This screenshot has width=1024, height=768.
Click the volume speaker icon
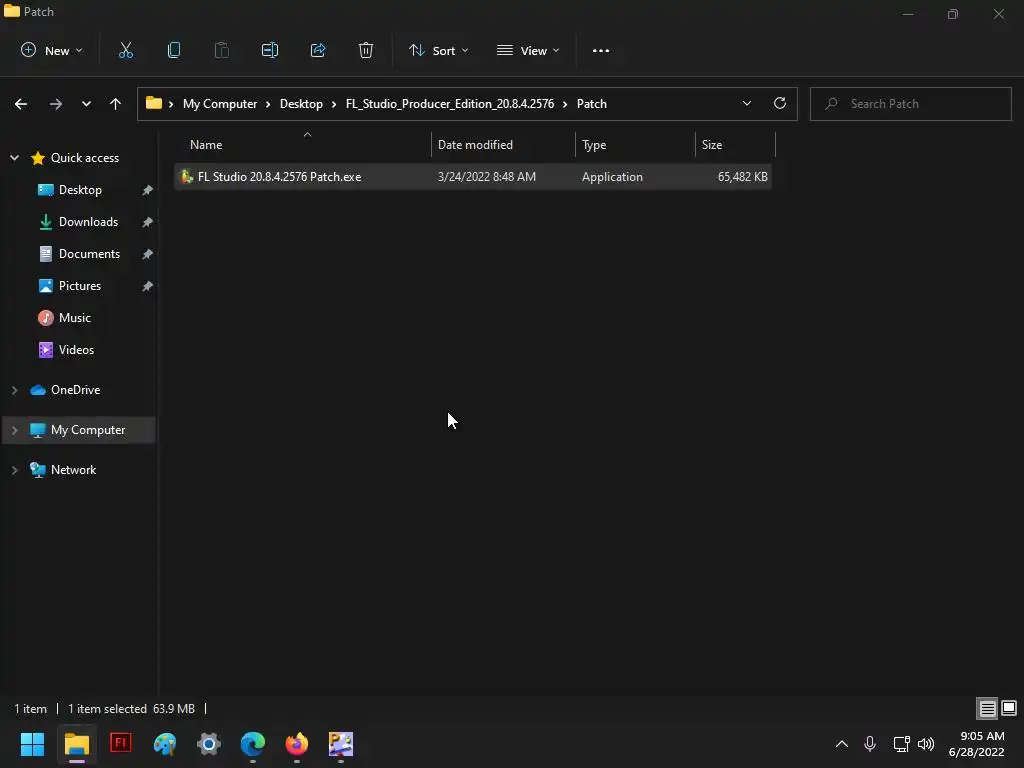[x=926, y=744]
